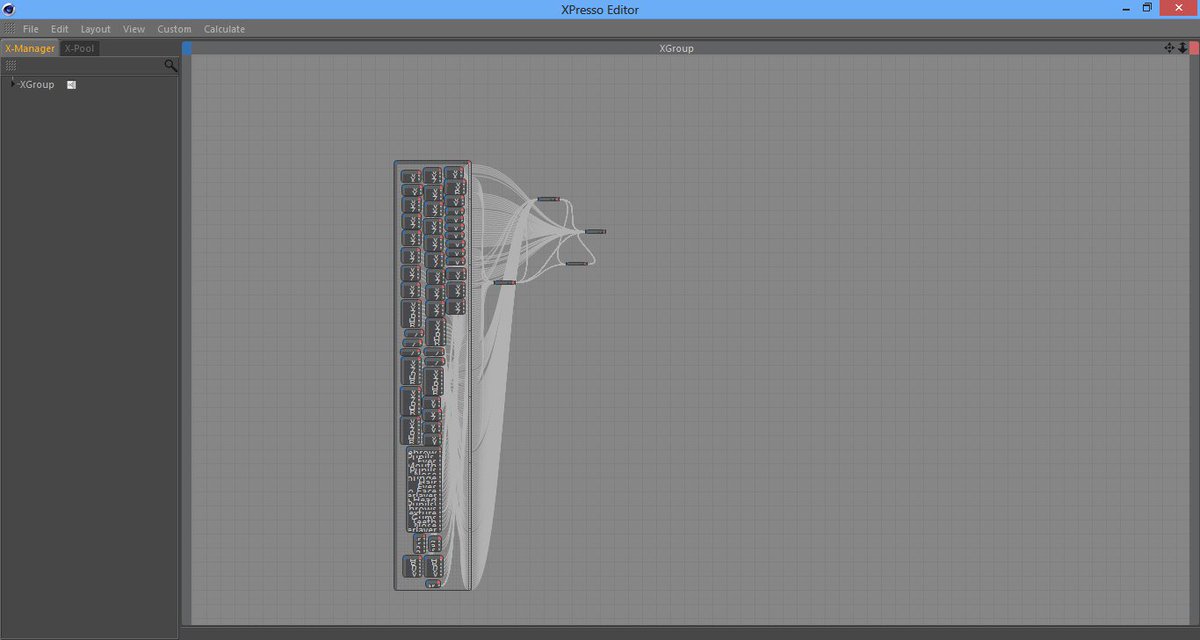Select XGroup in the X-Manager tree
Image resolution: width=1200 pixels, height=640 pixels.
pyautogui.click(x=37, y=85)
